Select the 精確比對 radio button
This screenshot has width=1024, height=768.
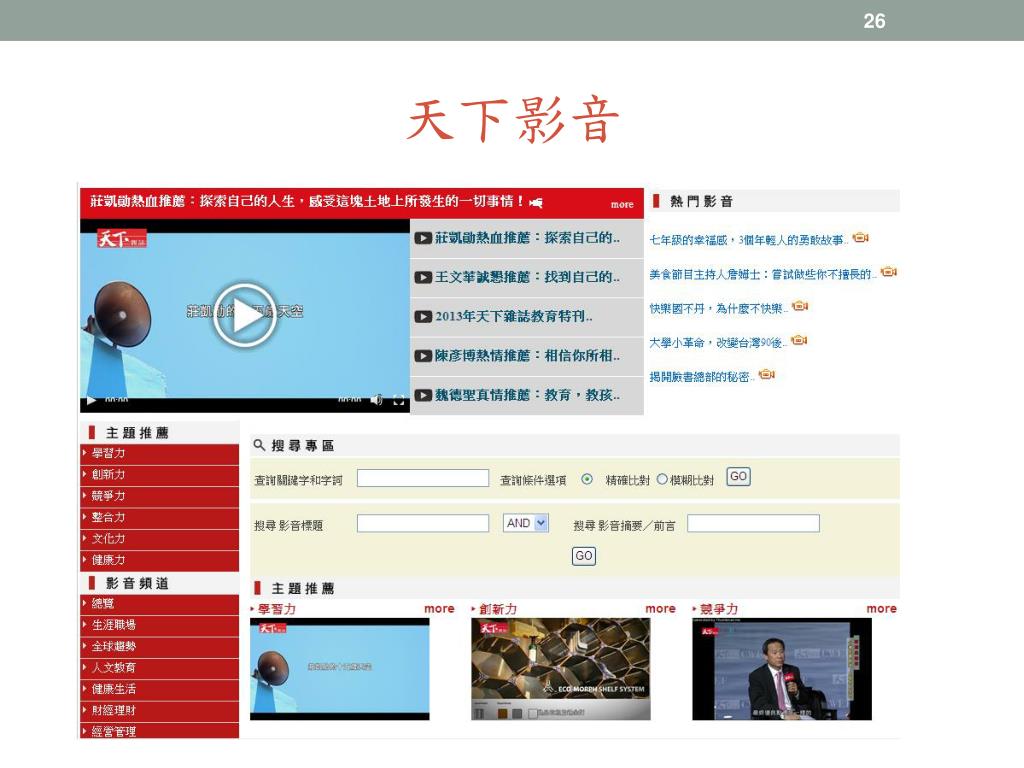tap(587, 479)
